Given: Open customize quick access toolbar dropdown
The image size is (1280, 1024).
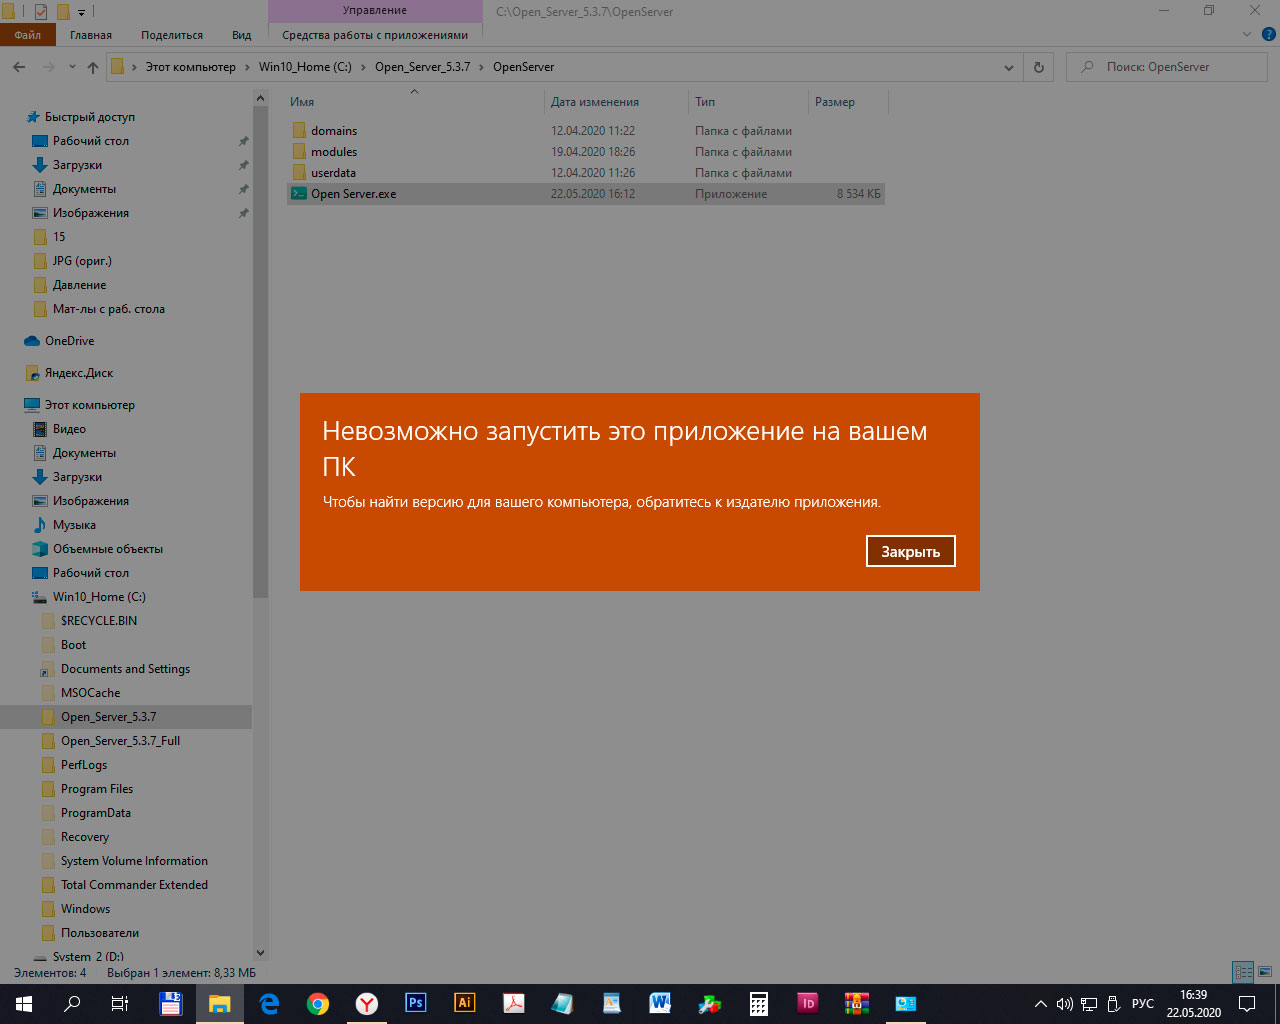Looking at the screenshot, I should point(82,12).
